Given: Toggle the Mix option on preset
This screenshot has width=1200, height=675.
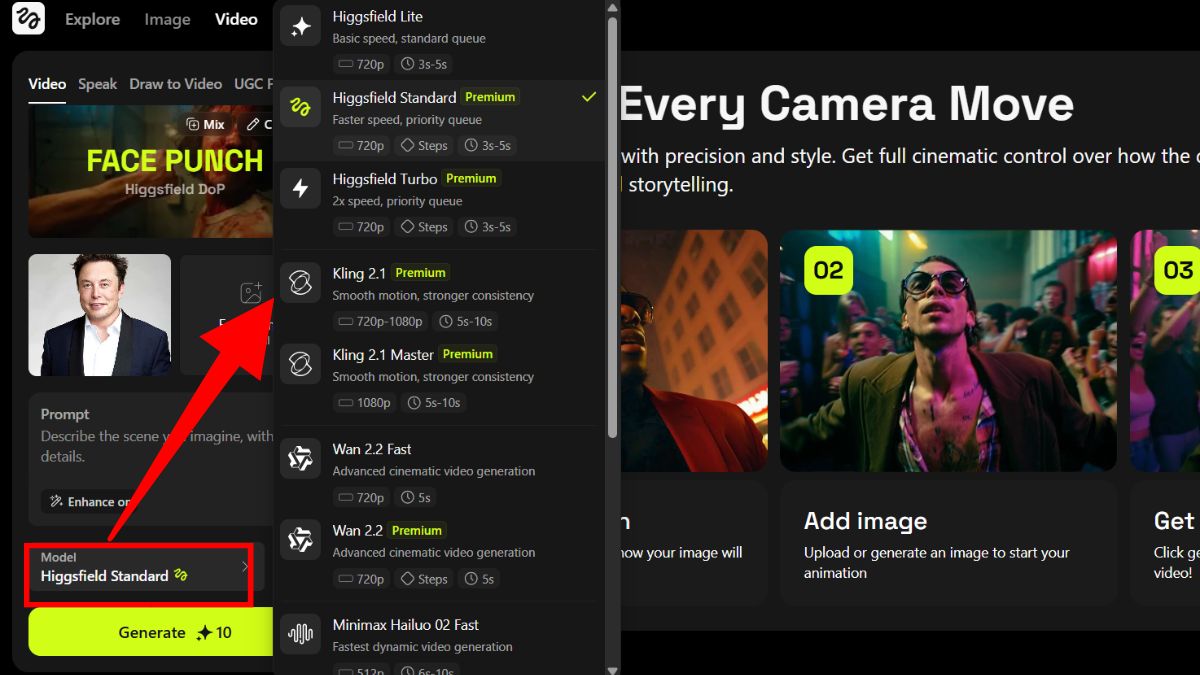Looking at the screenshot, I should point(206,125).
